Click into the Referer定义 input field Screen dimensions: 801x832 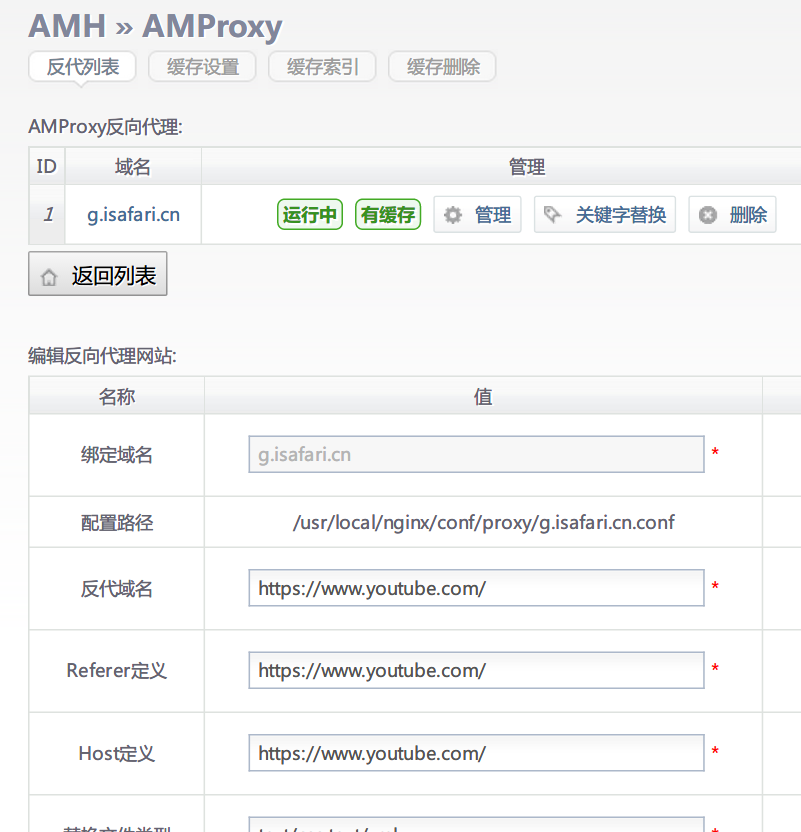[476, 670]
